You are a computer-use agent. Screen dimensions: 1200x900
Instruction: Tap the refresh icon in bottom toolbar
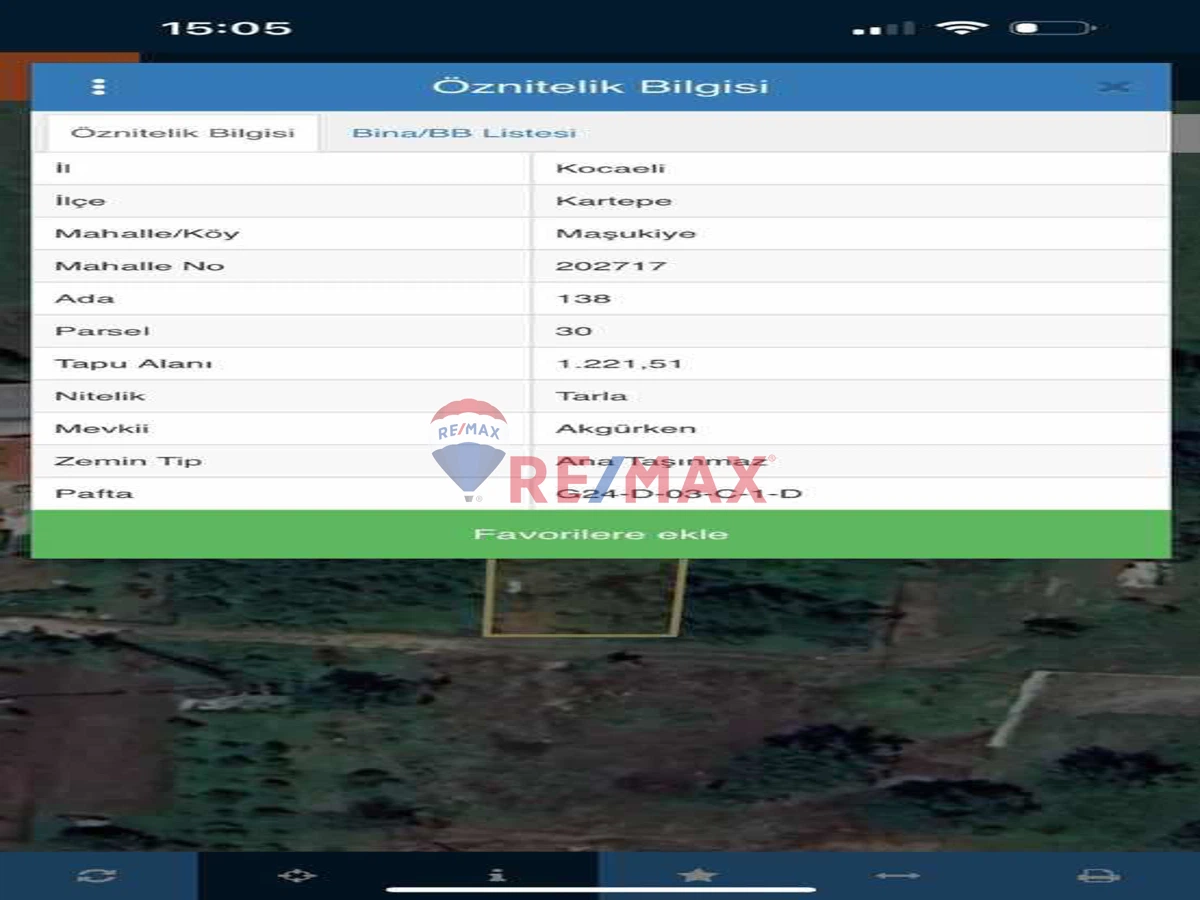97,876
